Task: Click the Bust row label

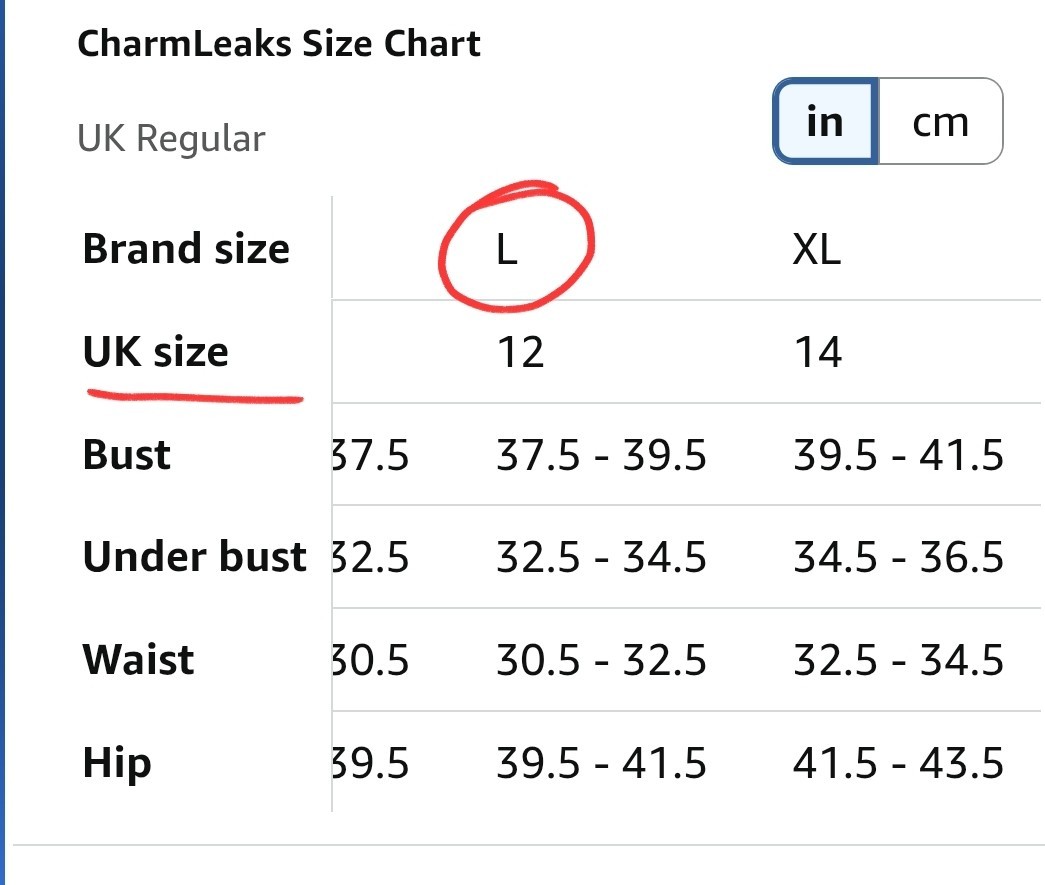Action: (127, 455)
